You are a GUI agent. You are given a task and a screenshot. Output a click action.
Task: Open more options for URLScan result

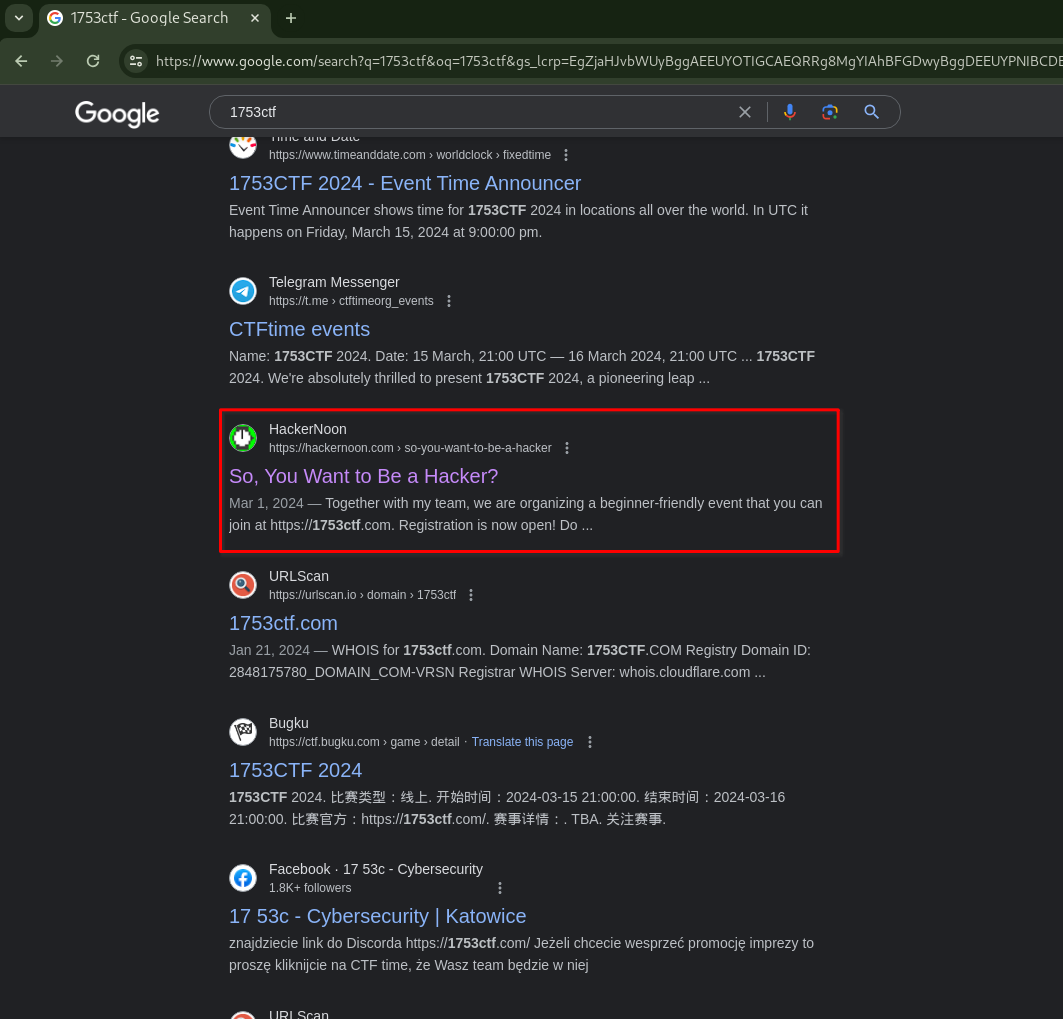(x=471, y=595)
